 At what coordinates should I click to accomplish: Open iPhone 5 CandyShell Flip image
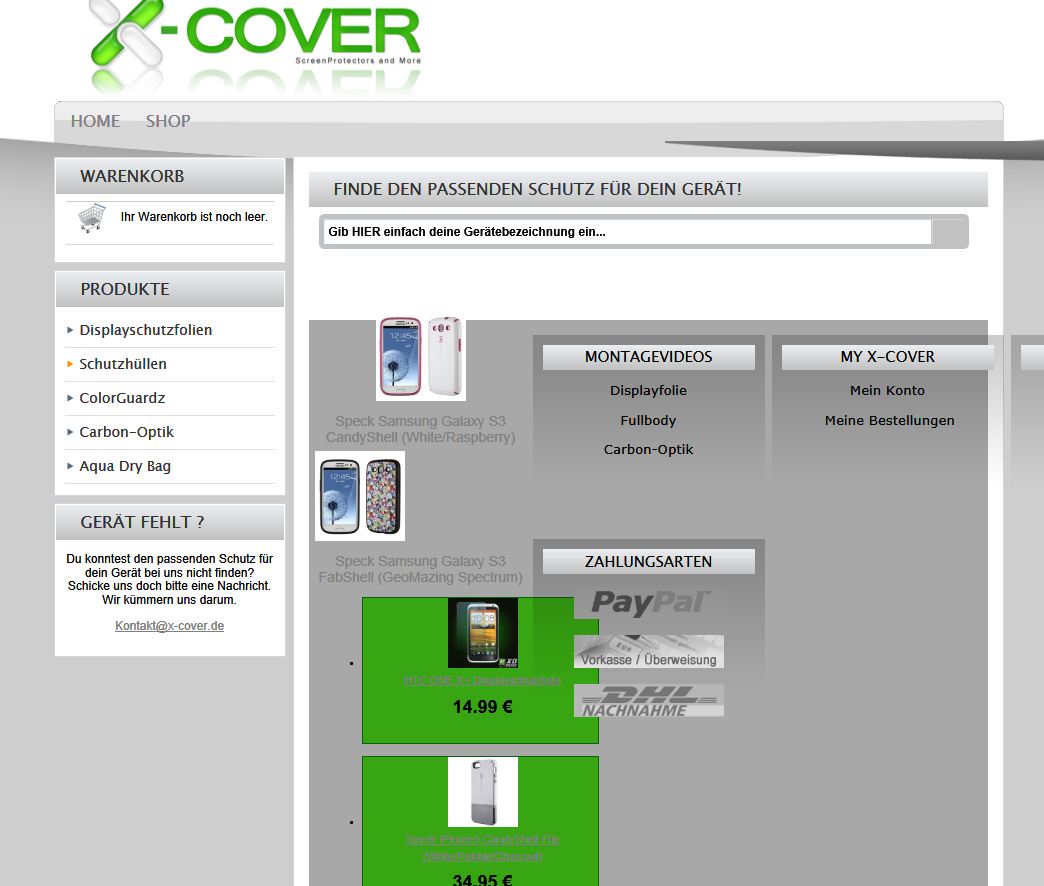coord(483,791)
